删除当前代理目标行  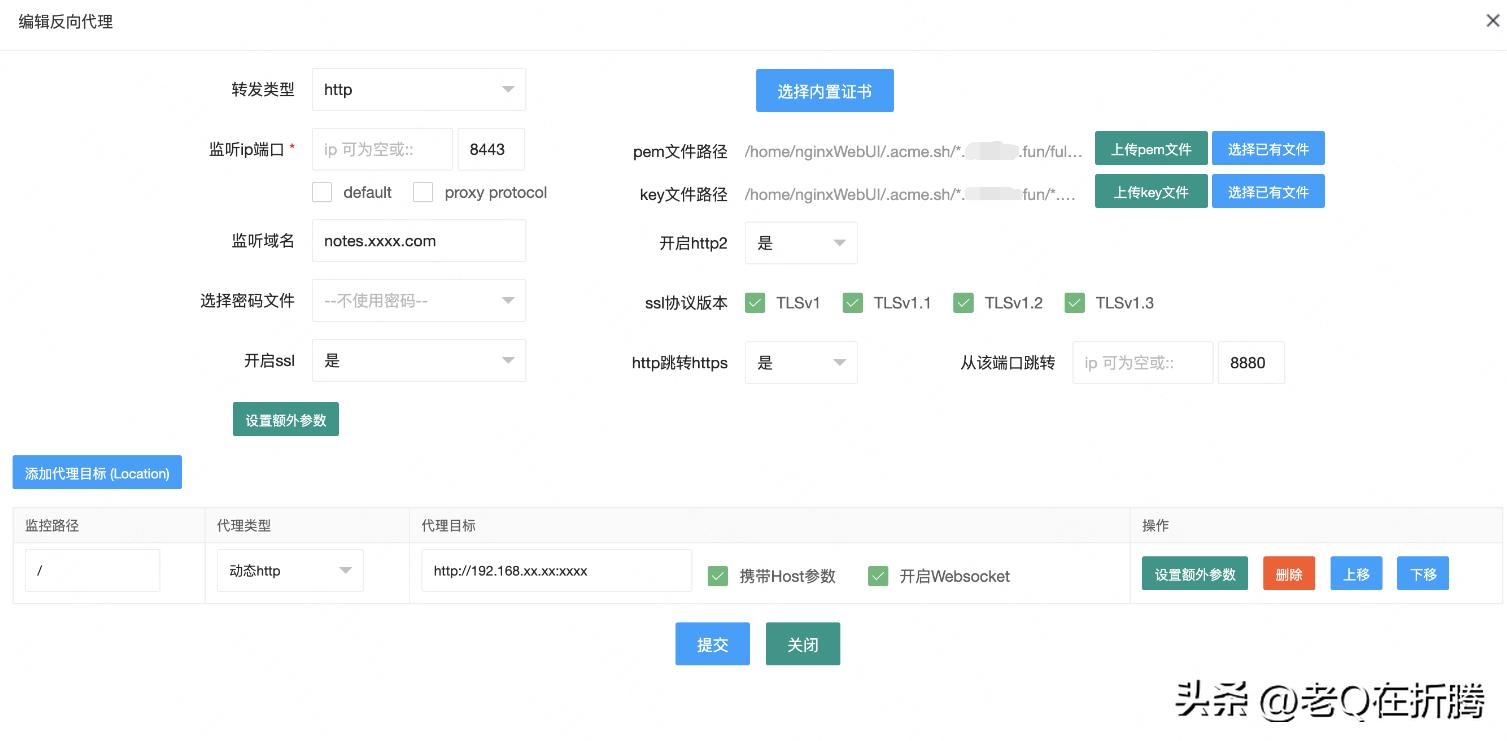[x=1288, y=573]
